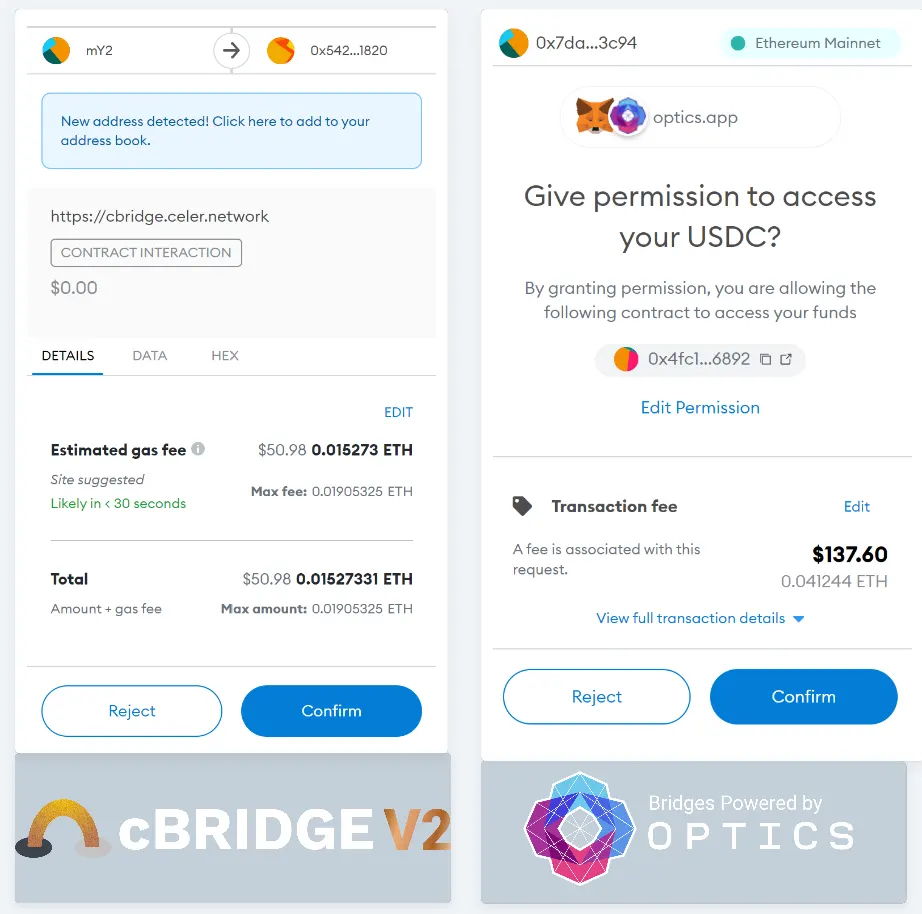Image resolution: width=922 pixels, height=914 pixels.
Task: Click the 0x542...1820 recipient avatar icon
Action: coord(281,50)
